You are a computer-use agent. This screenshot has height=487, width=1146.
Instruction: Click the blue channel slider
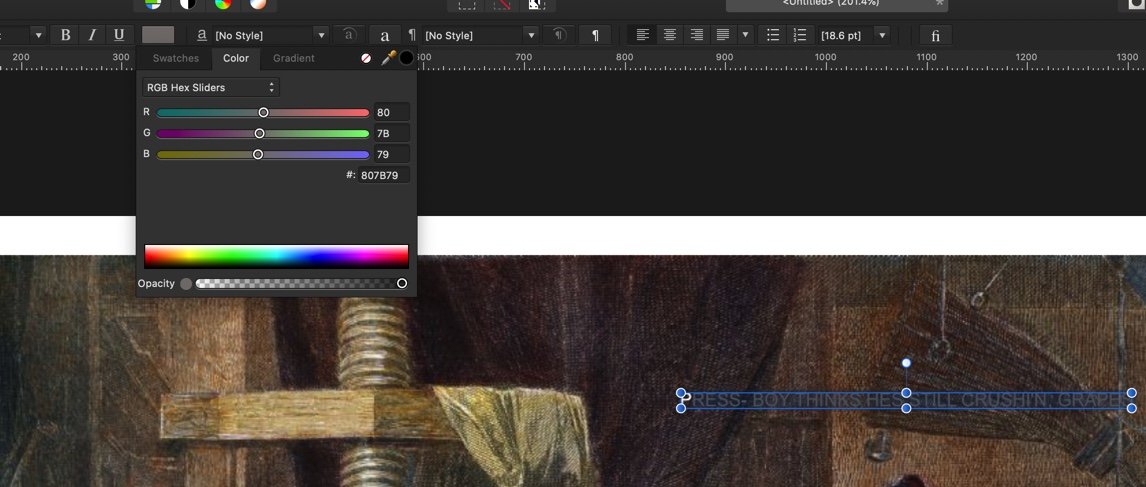pos(263,154)
